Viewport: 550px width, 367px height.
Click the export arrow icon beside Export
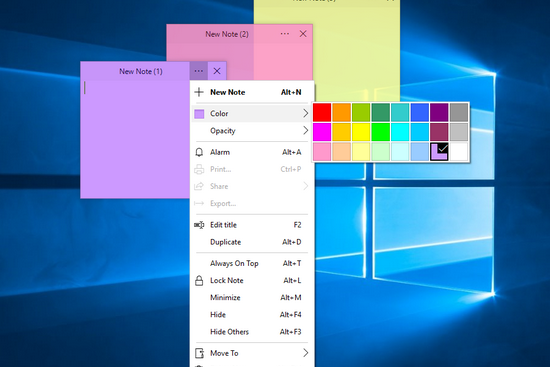[x=199, y=203]
